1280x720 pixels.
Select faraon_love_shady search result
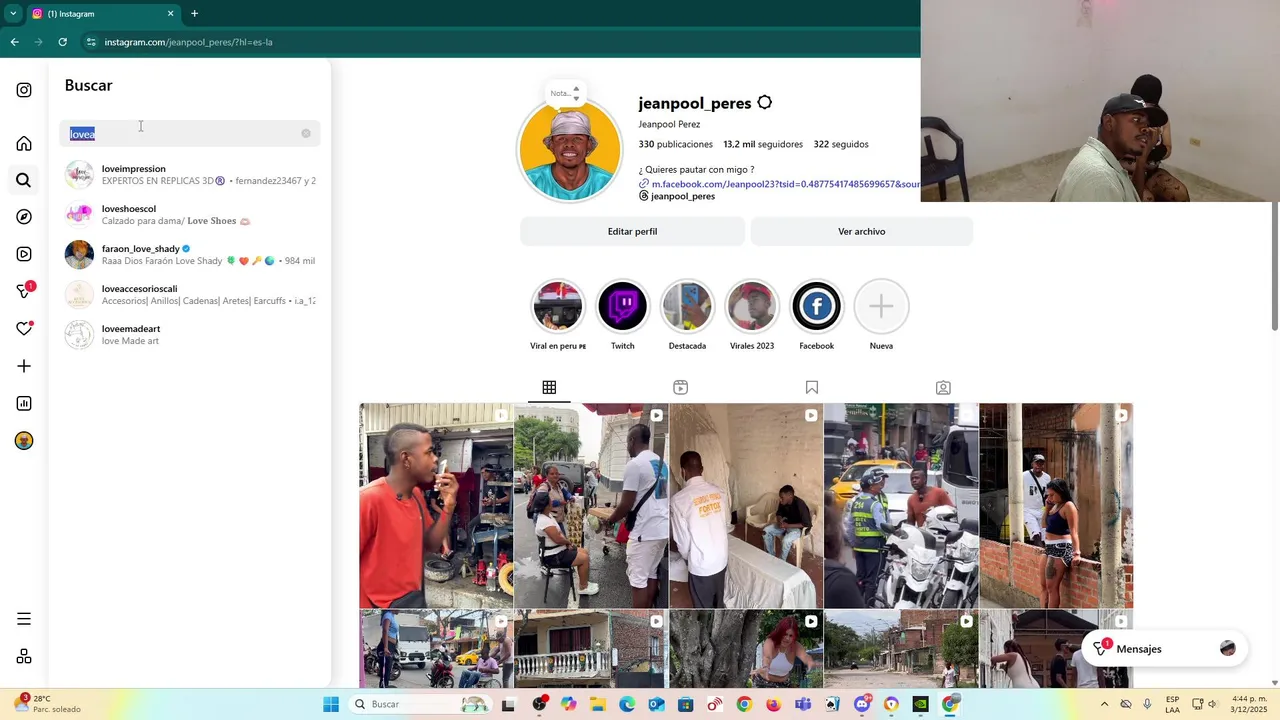tap(190, 255)
